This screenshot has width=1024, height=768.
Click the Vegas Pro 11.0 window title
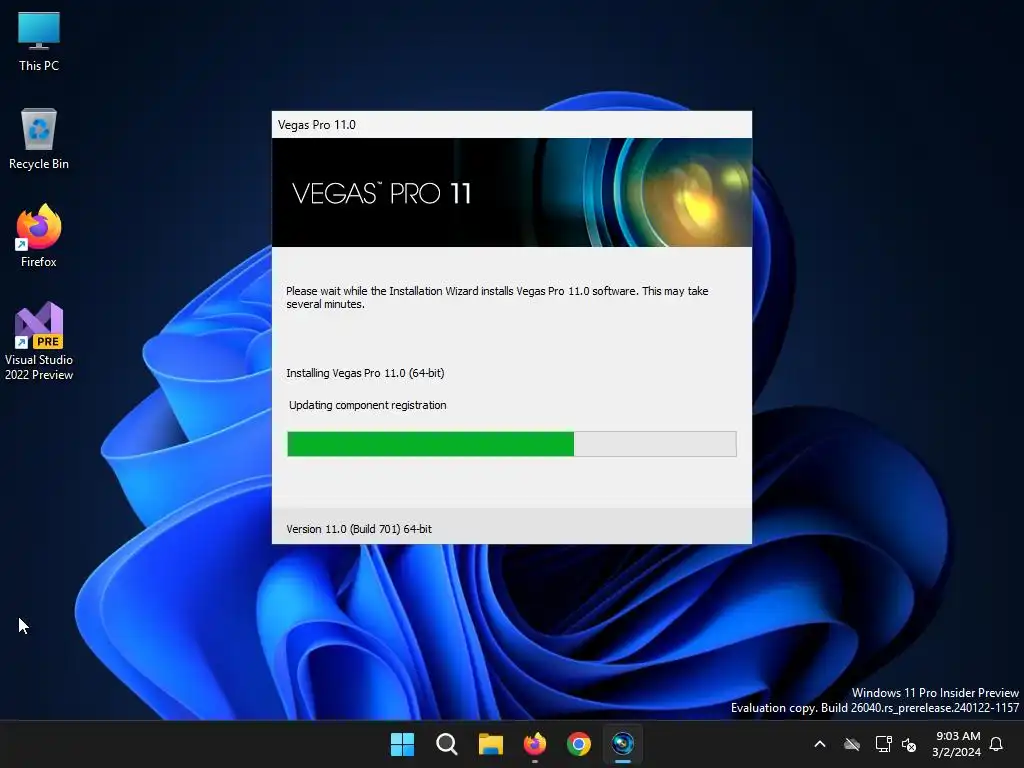pos(317,125)
